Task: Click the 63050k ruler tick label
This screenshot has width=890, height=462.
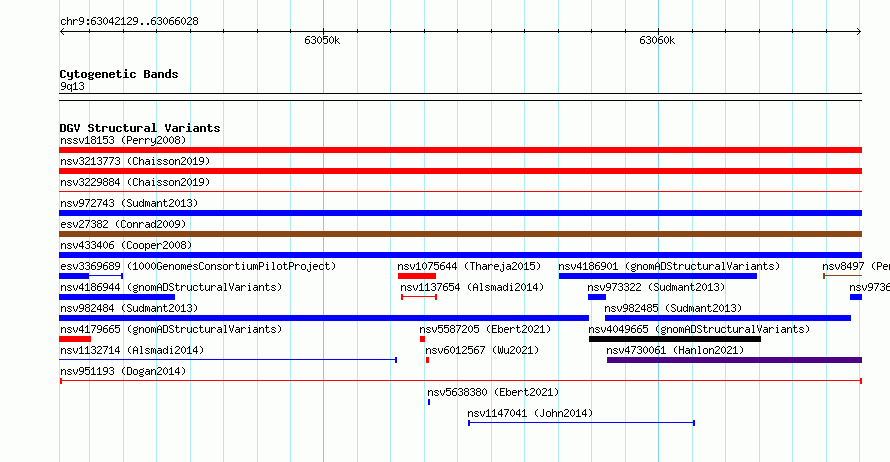Action: (x=322, y=40)
